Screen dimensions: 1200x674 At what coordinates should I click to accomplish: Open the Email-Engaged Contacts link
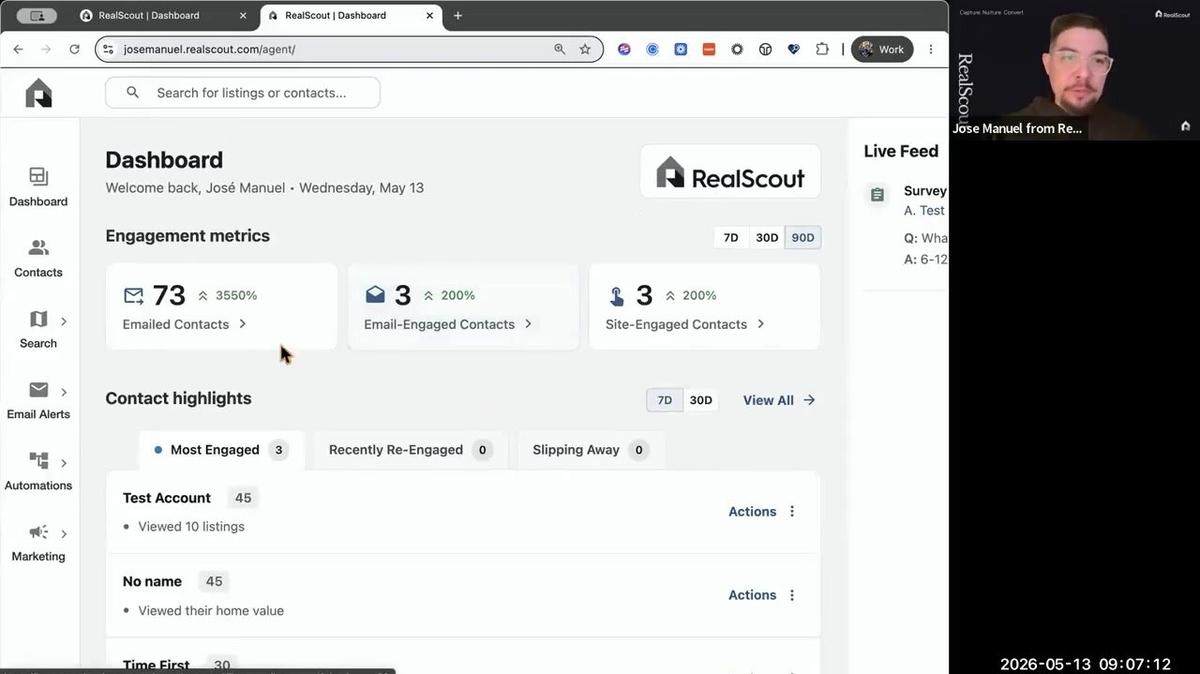point(439,324)
